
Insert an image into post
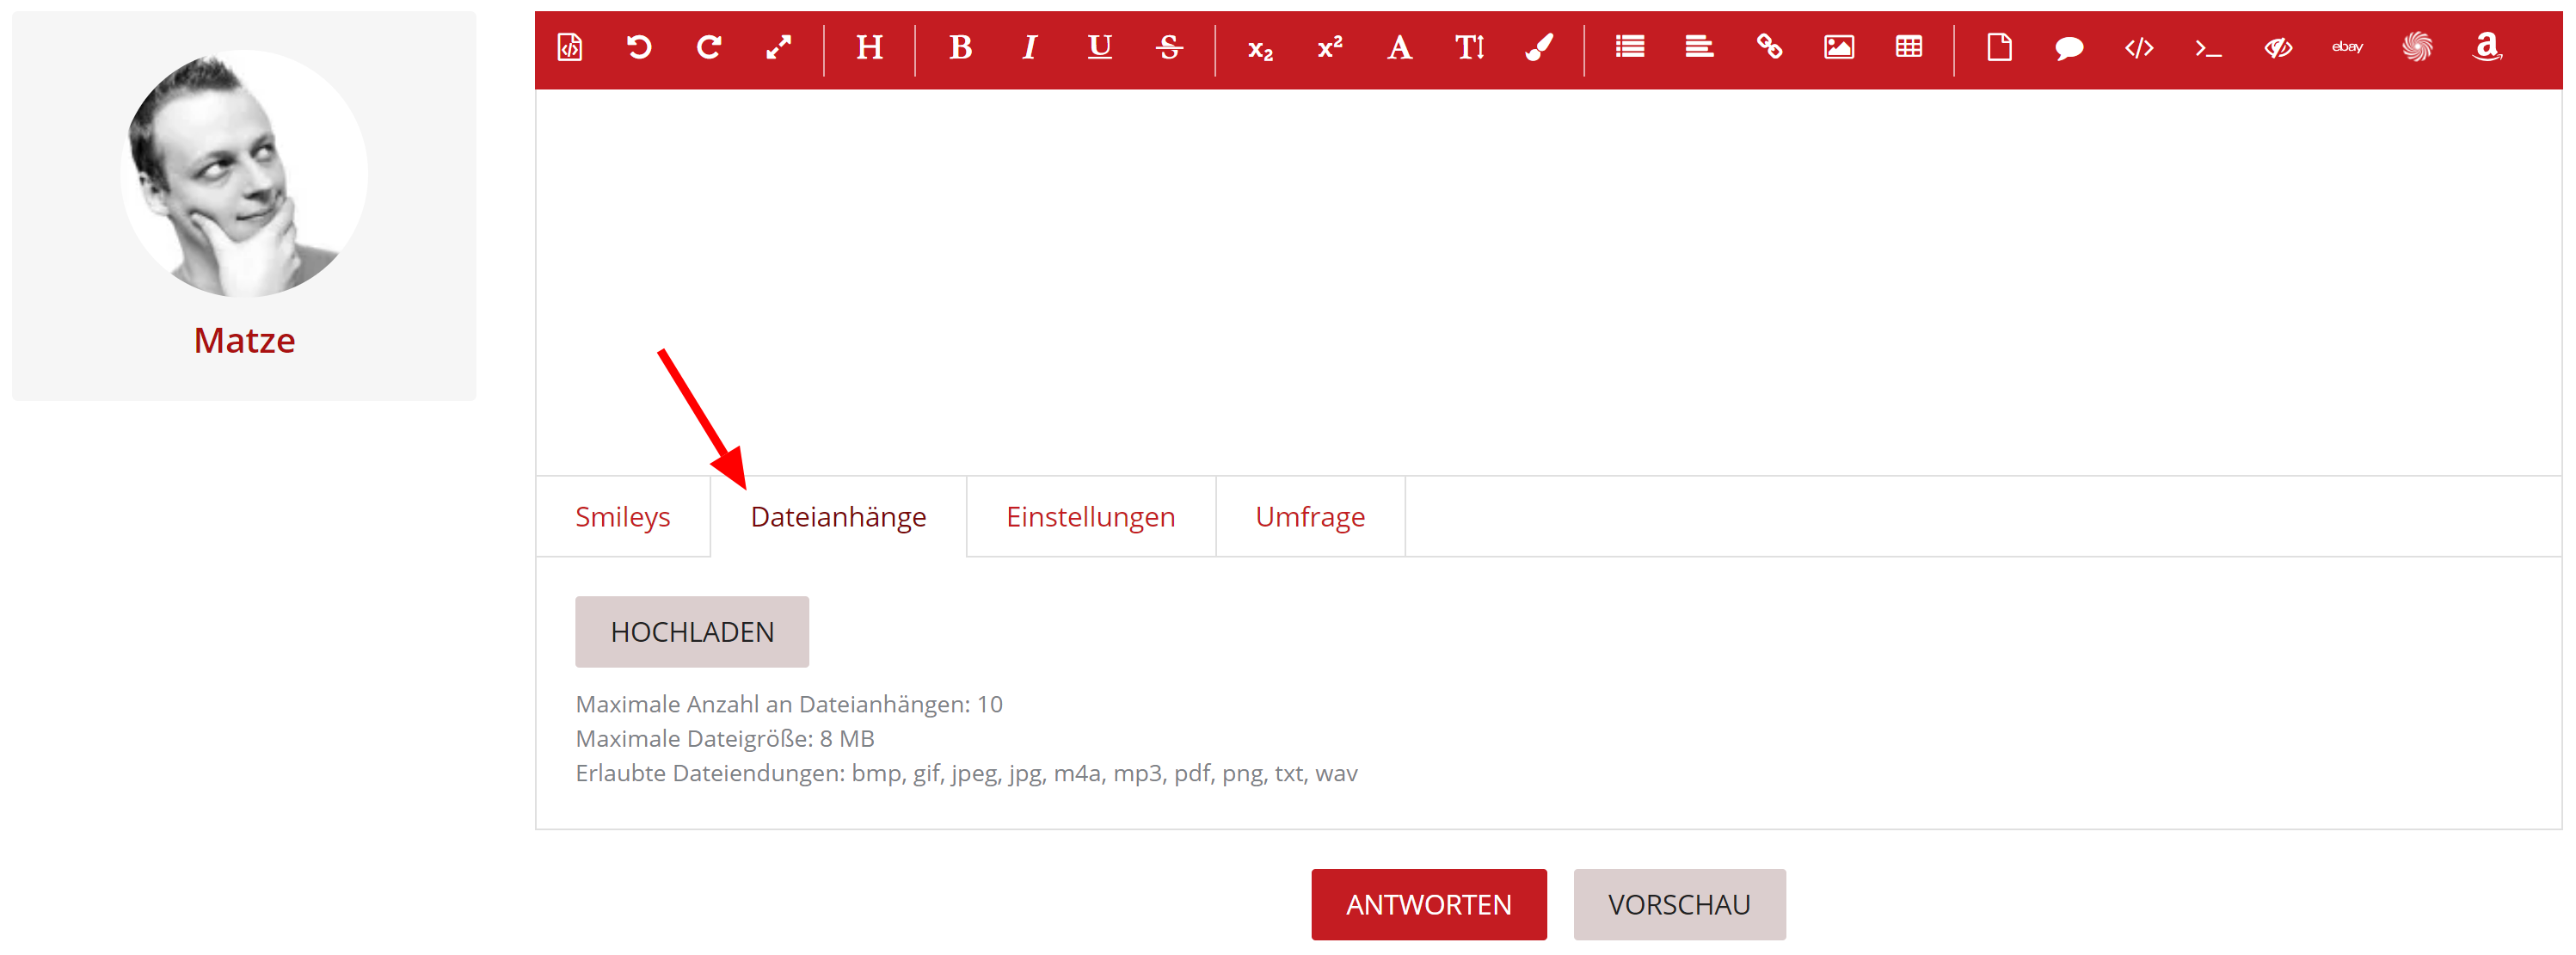point(1838,47)
